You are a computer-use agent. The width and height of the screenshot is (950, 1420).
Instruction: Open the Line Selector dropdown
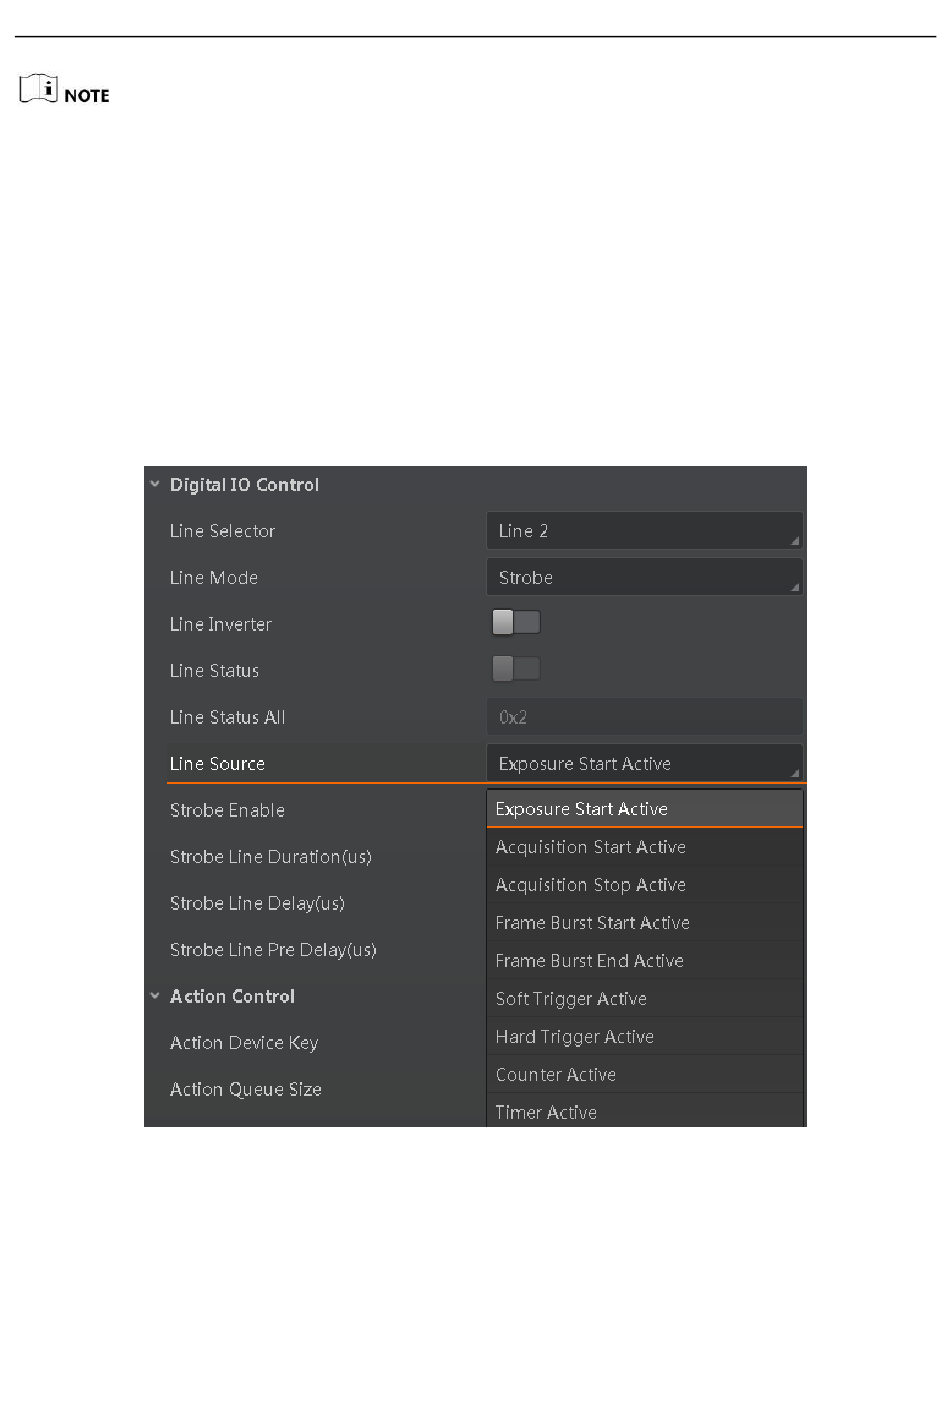pyautogui.click(x=644, y=531)
